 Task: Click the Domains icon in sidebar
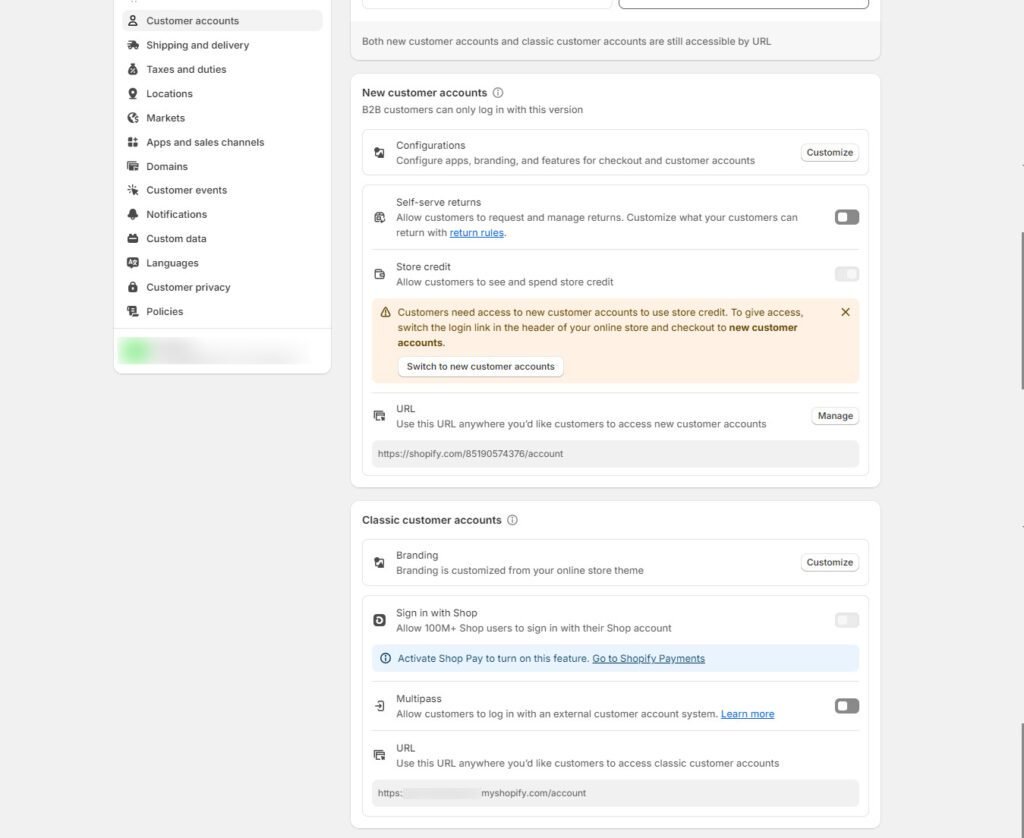pyautogui.click(x=133, y=167)
